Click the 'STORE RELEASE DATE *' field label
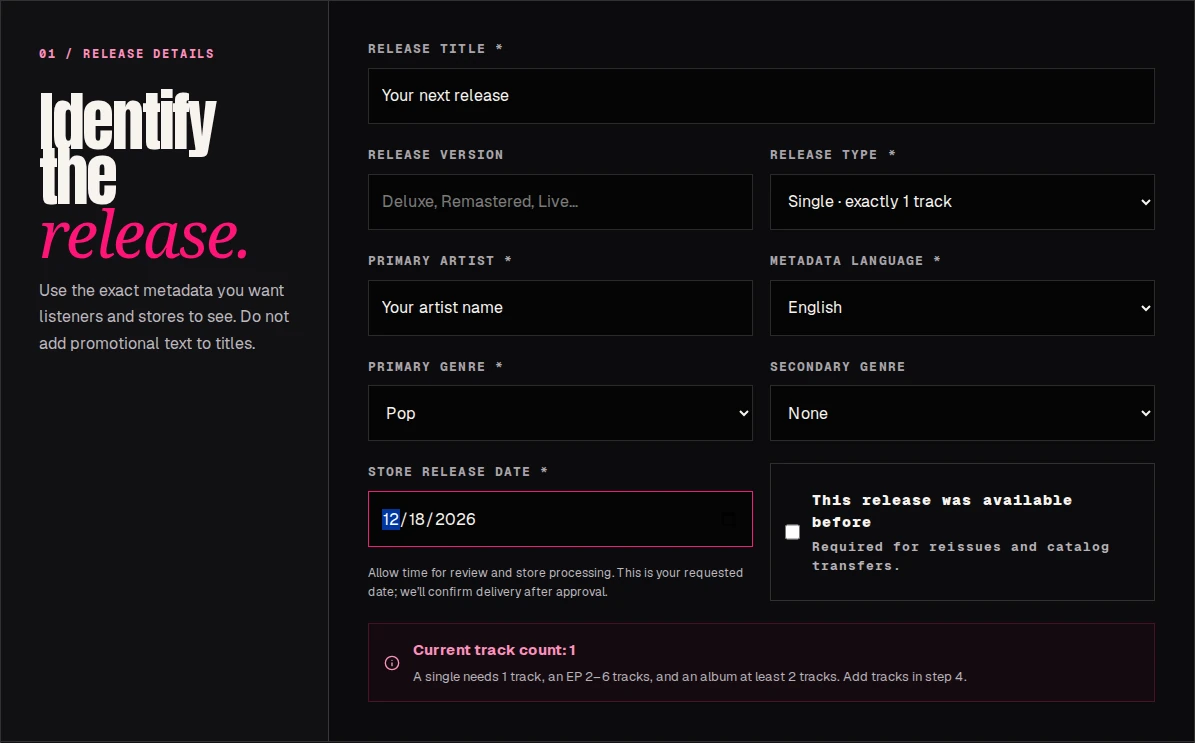 (458, 472)
